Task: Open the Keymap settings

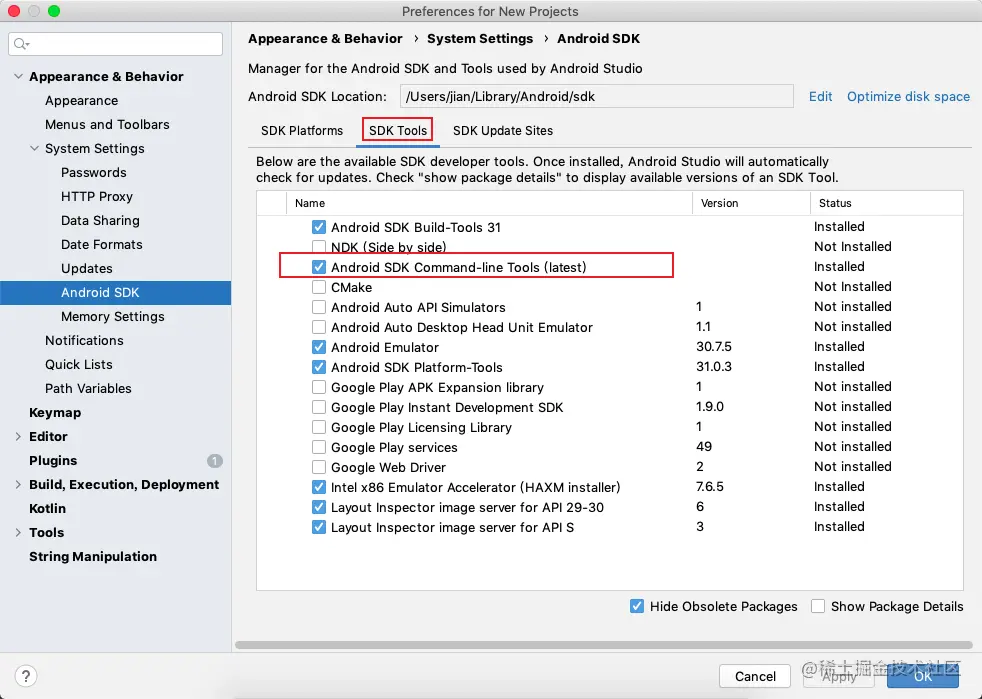Action: pyautogui.click(x=55, y=413)
